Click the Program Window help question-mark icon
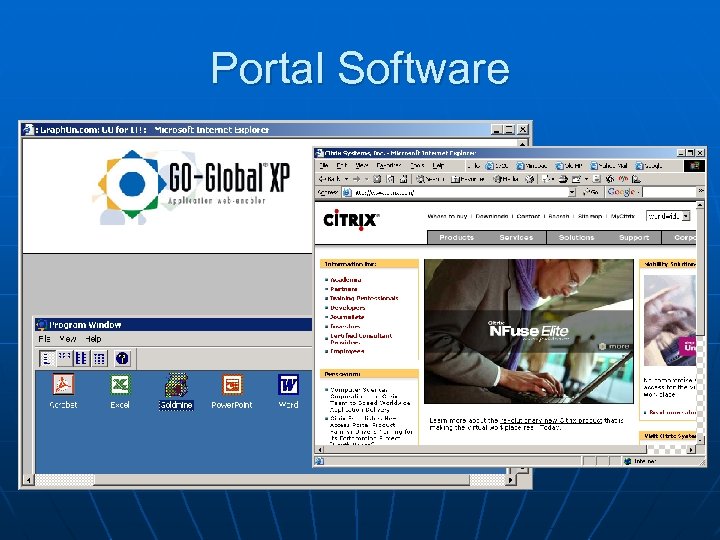Image resolution: width=720 pixels, height=540 pixels. click(x=122, y=358)
